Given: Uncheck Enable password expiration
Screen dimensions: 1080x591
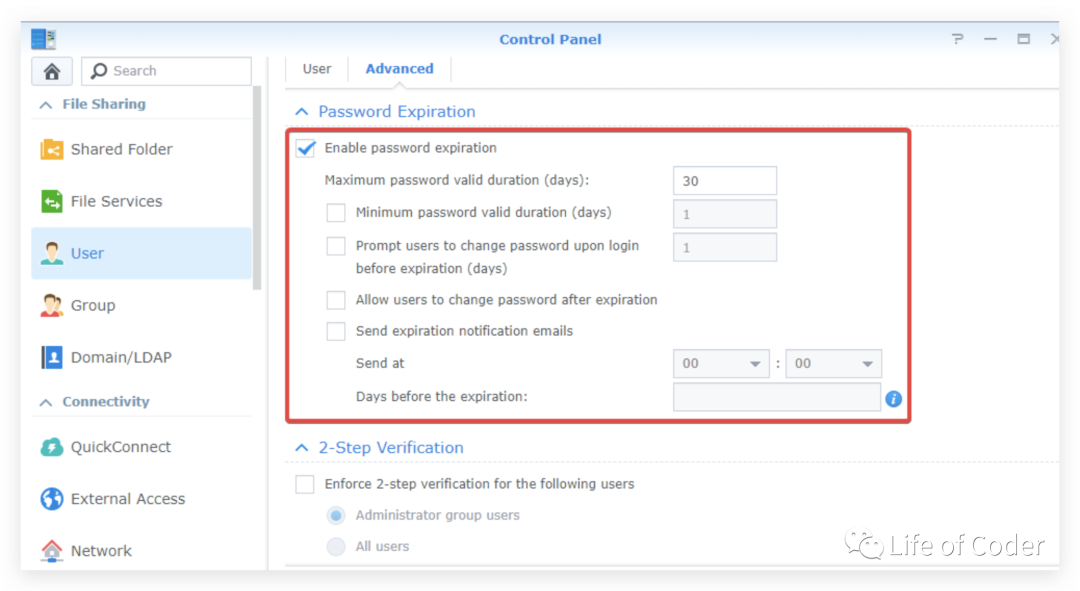Looking at the screenshot, I should point(306,148).
